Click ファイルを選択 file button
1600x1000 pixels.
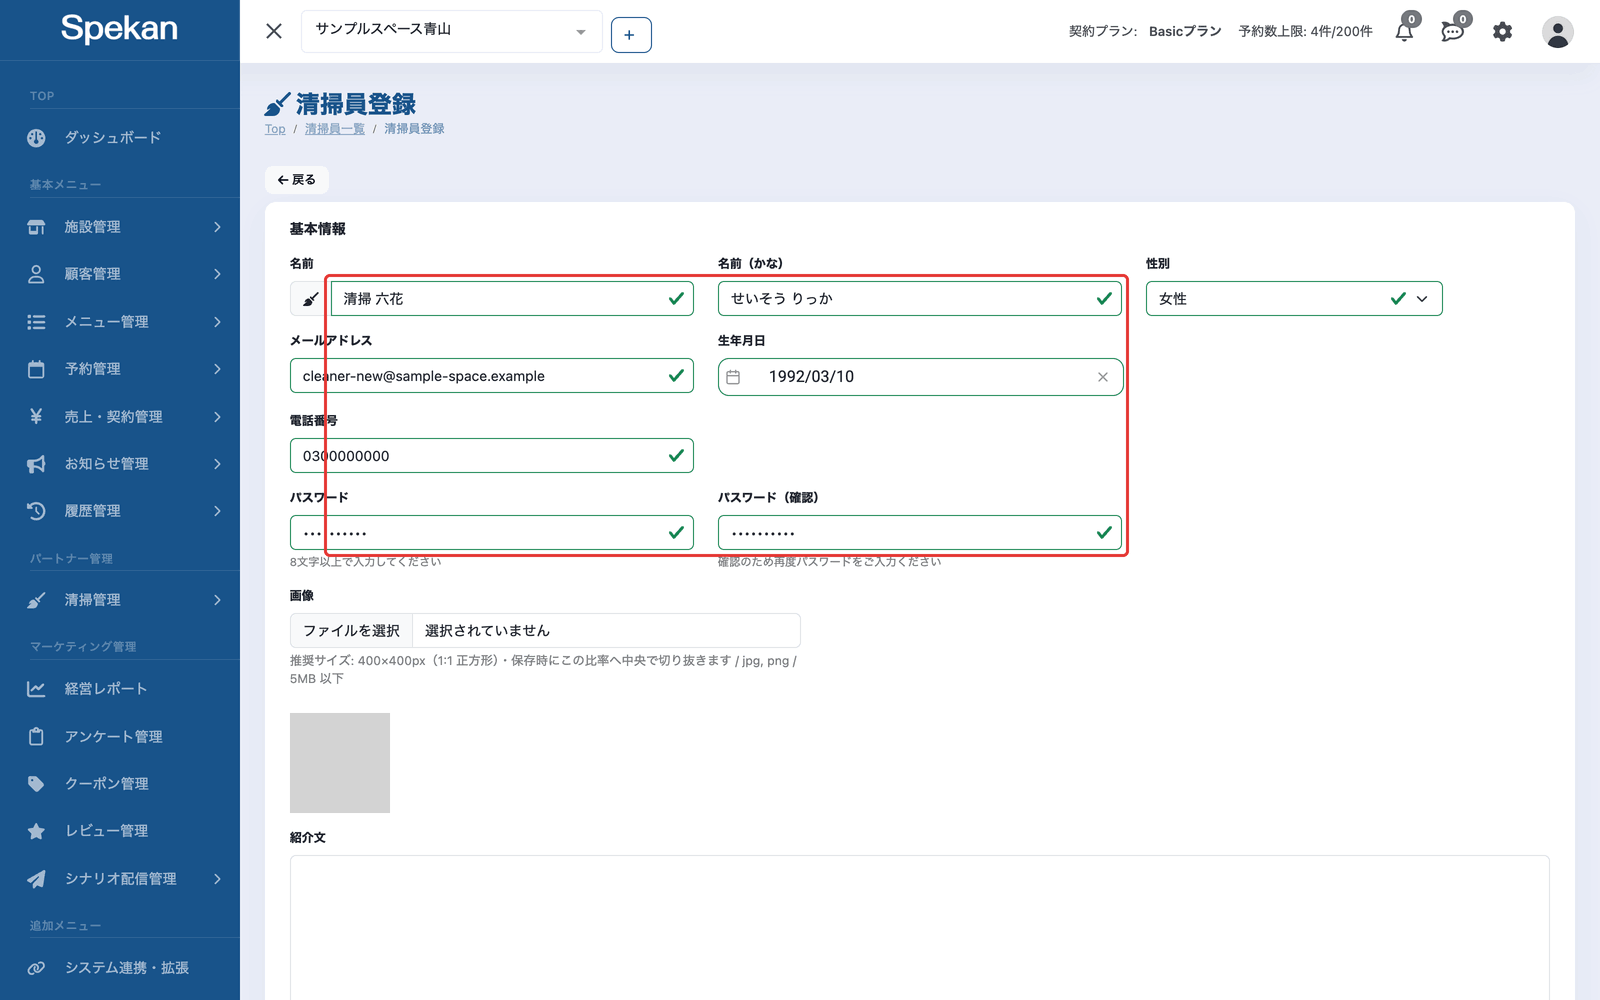coord(351,631)
